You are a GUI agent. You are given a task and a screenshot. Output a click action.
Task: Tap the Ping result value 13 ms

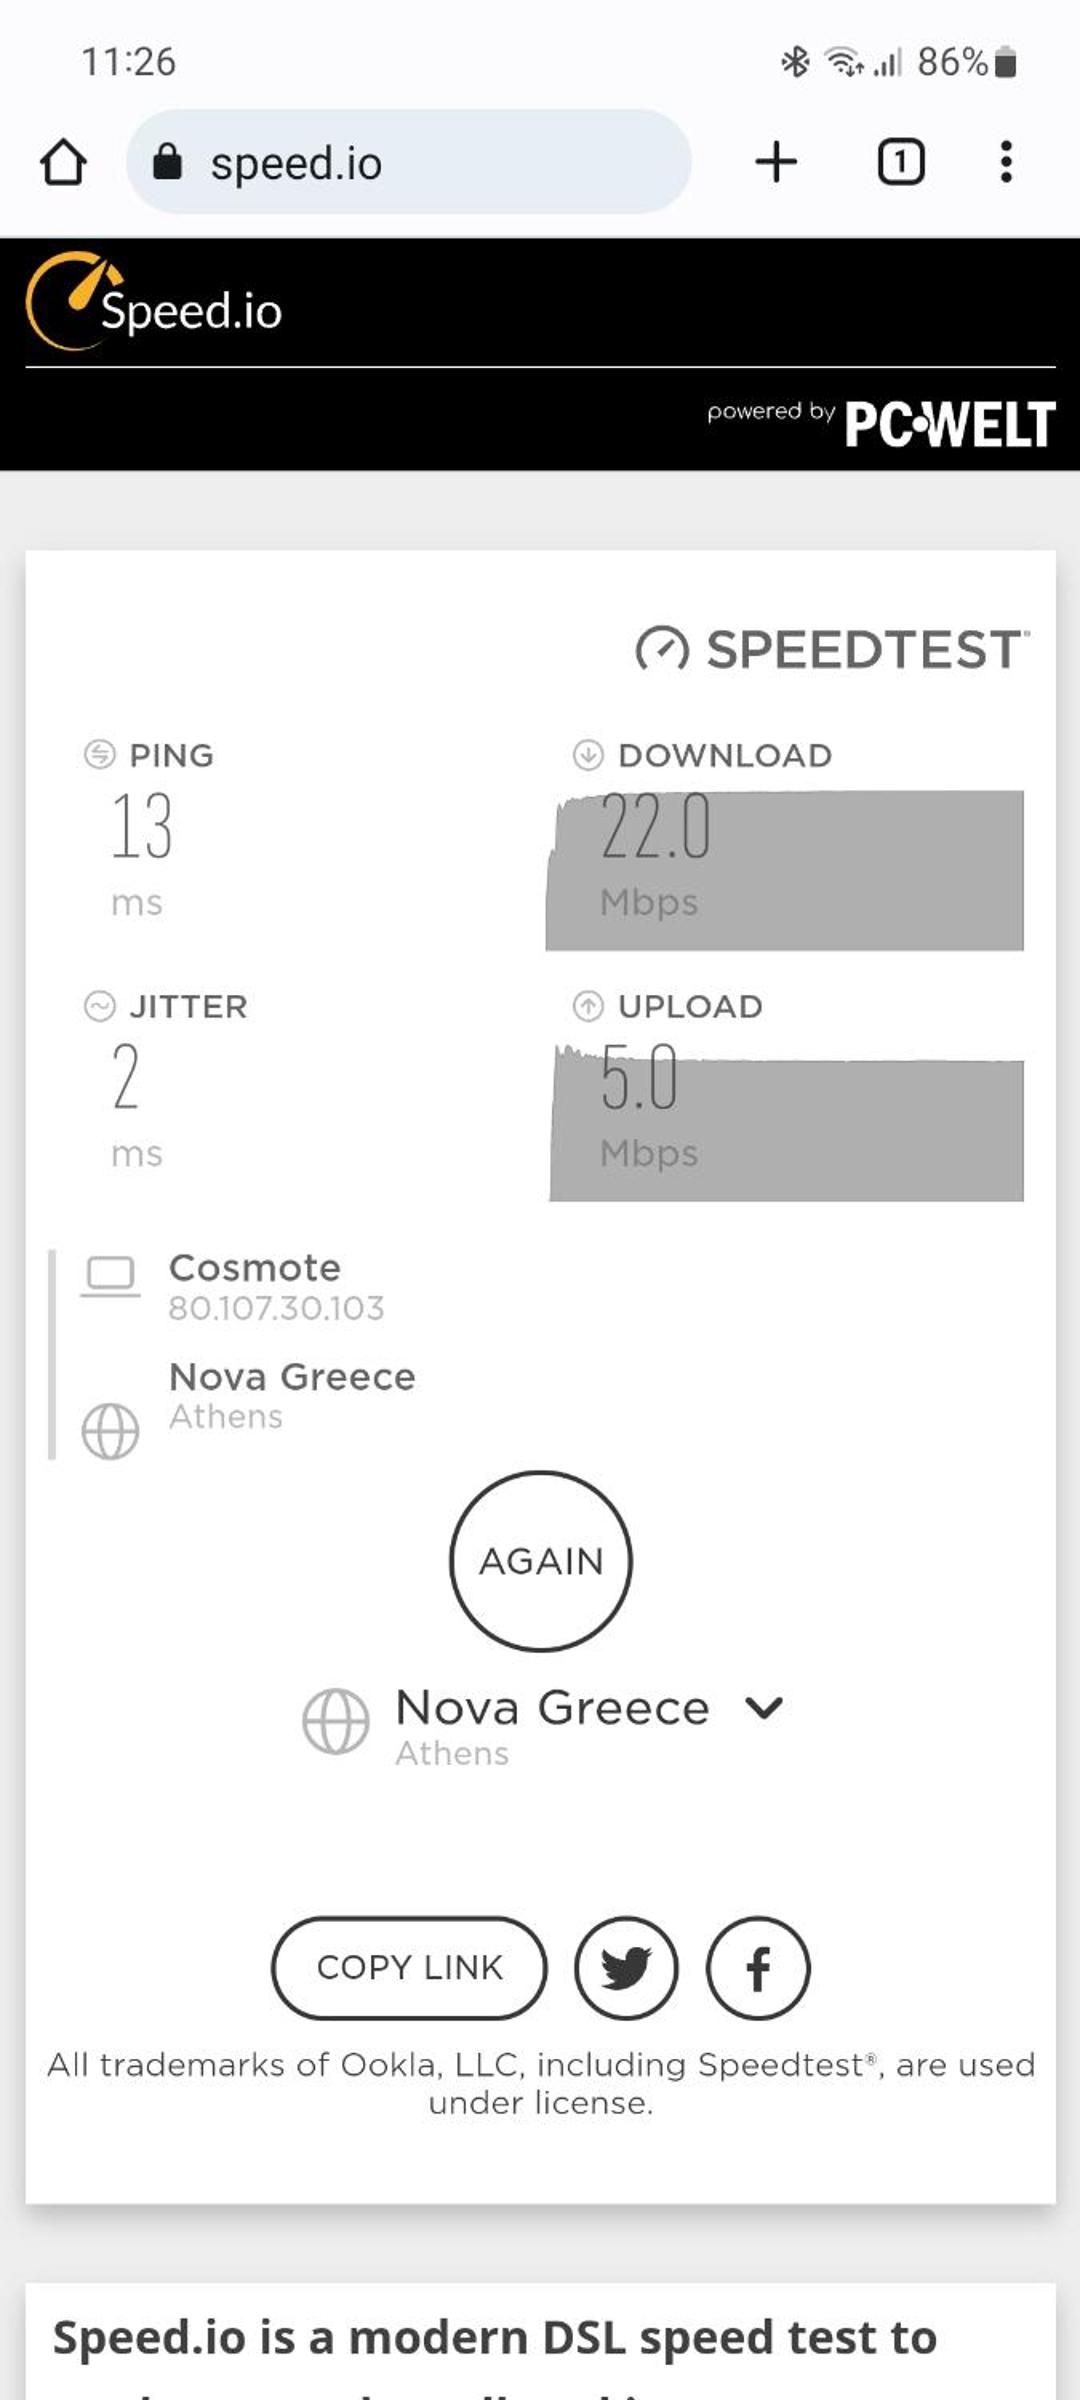point(141,853)
